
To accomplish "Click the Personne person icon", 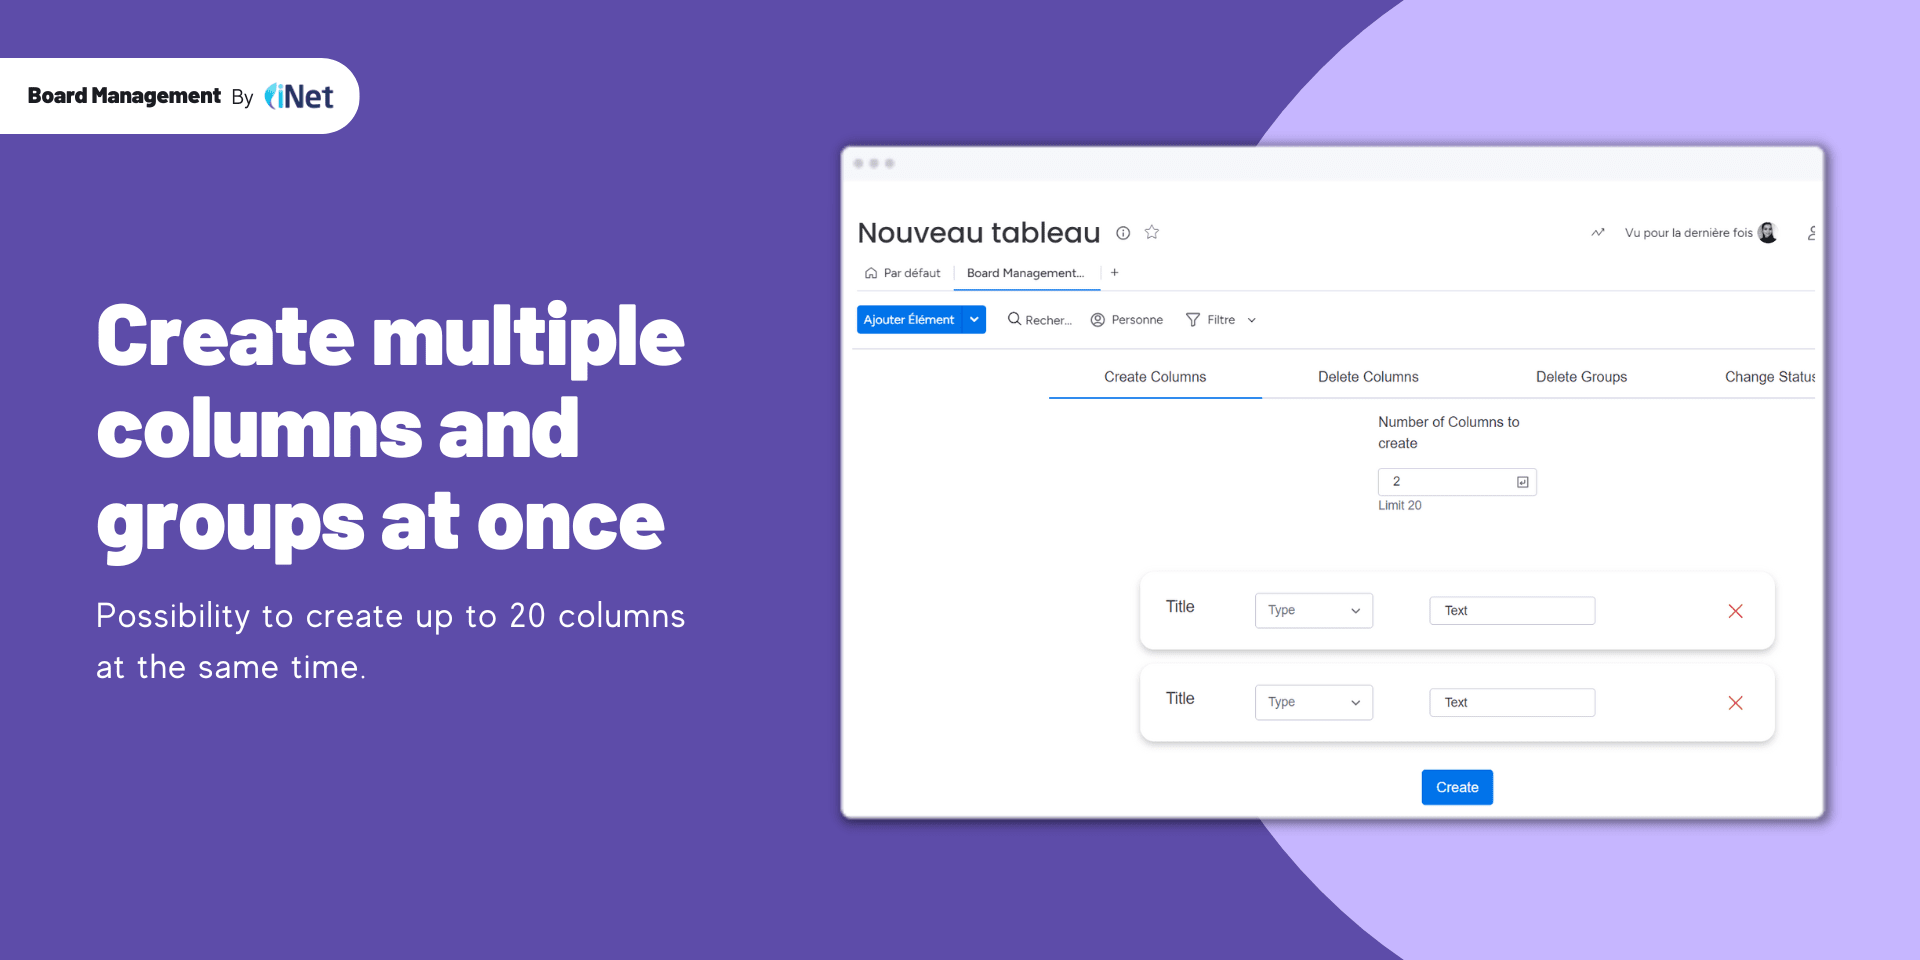I will (1098, 320).
